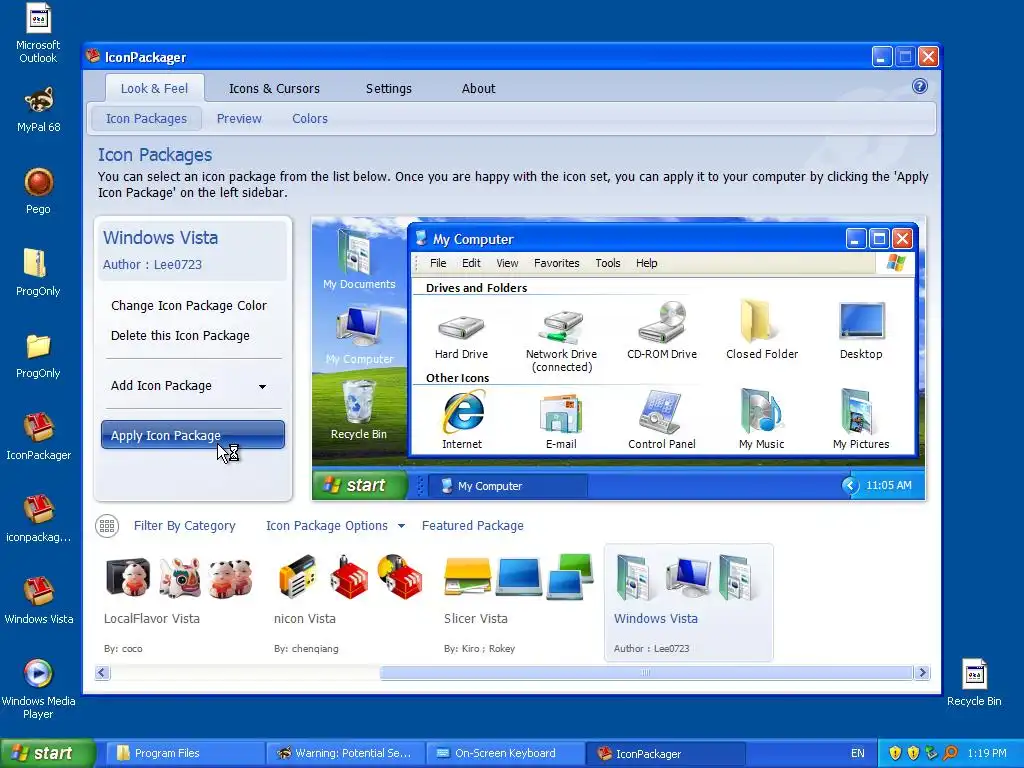The width and height of the screenshot is (1024, 768).
Task: Select the Icon Packages sub-tab
Action: (x=146, y=118)
